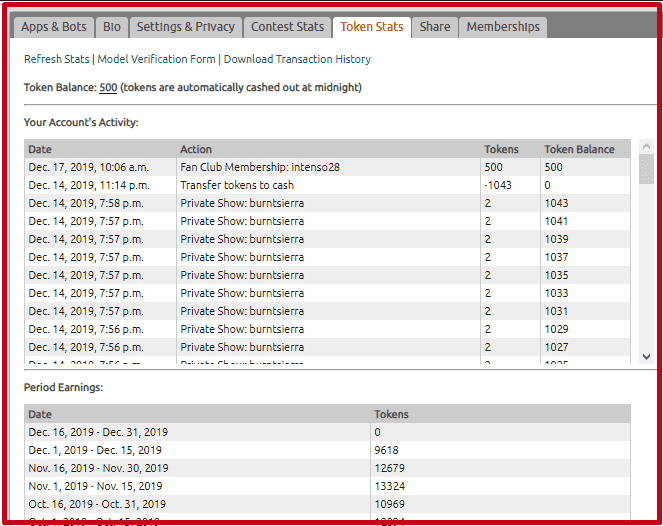Click the Date header in activity table
This screenshot has width=663, height=526.
tap(40, 149)
